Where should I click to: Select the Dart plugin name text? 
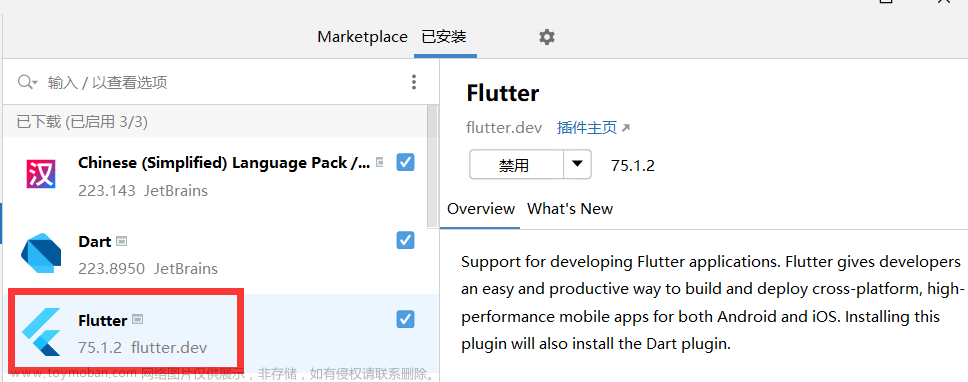point(94,241)
